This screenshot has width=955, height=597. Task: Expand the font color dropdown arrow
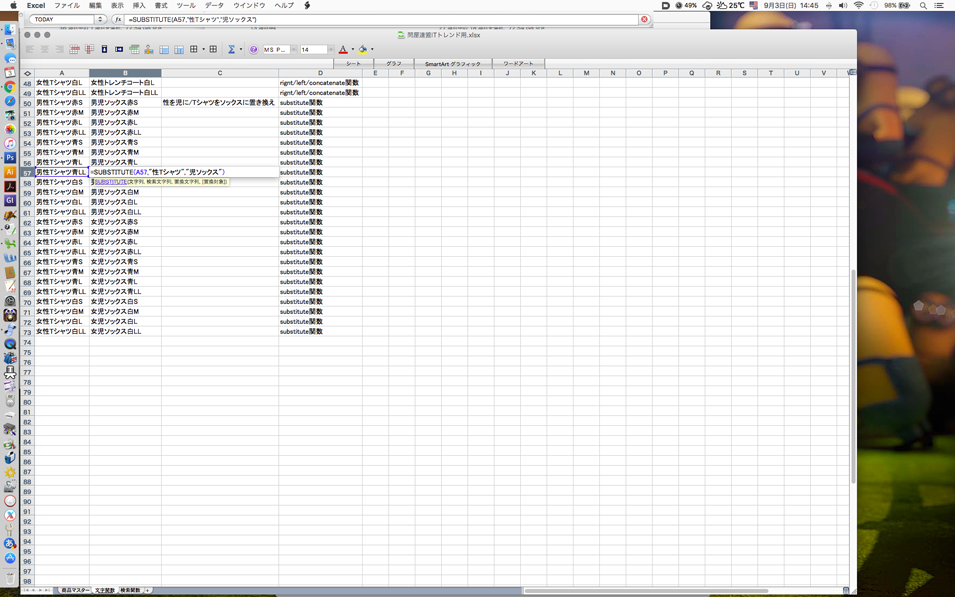click(353, 49)
